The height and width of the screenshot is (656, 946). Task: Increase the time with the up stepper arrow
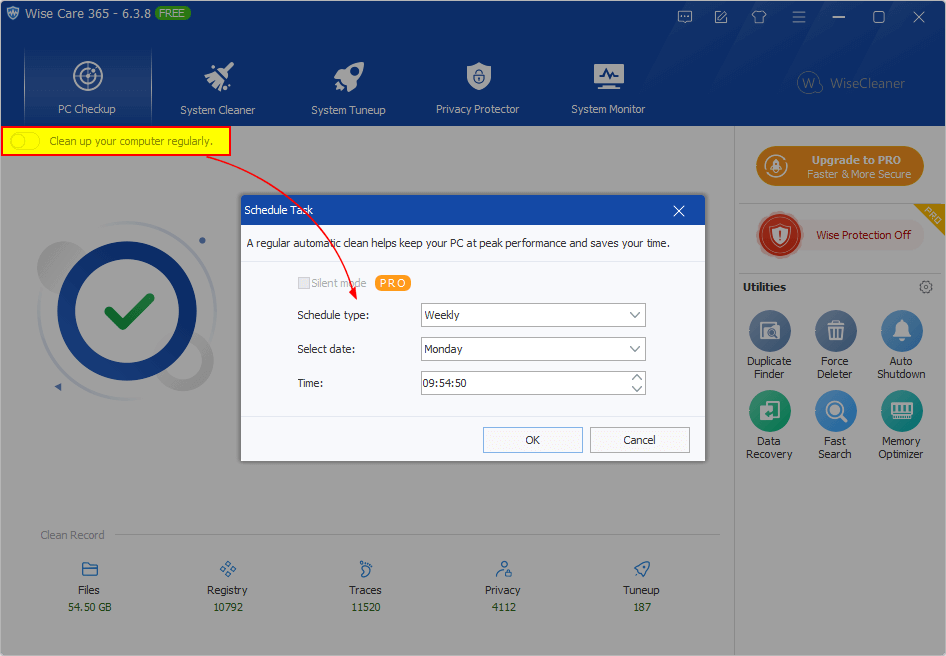[x=636, y=377]
